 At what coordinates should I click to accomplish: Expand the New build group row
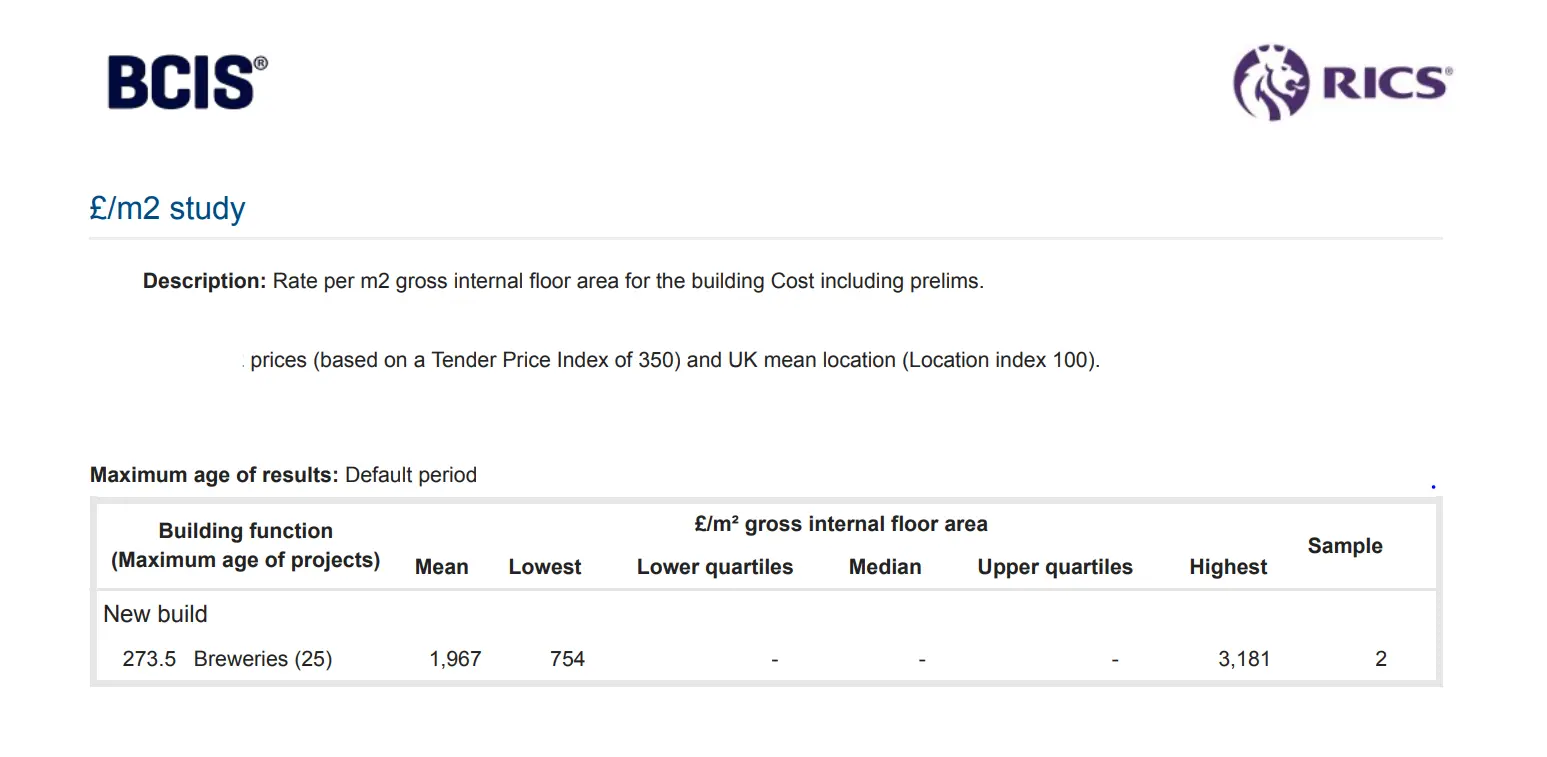point(156,614)
